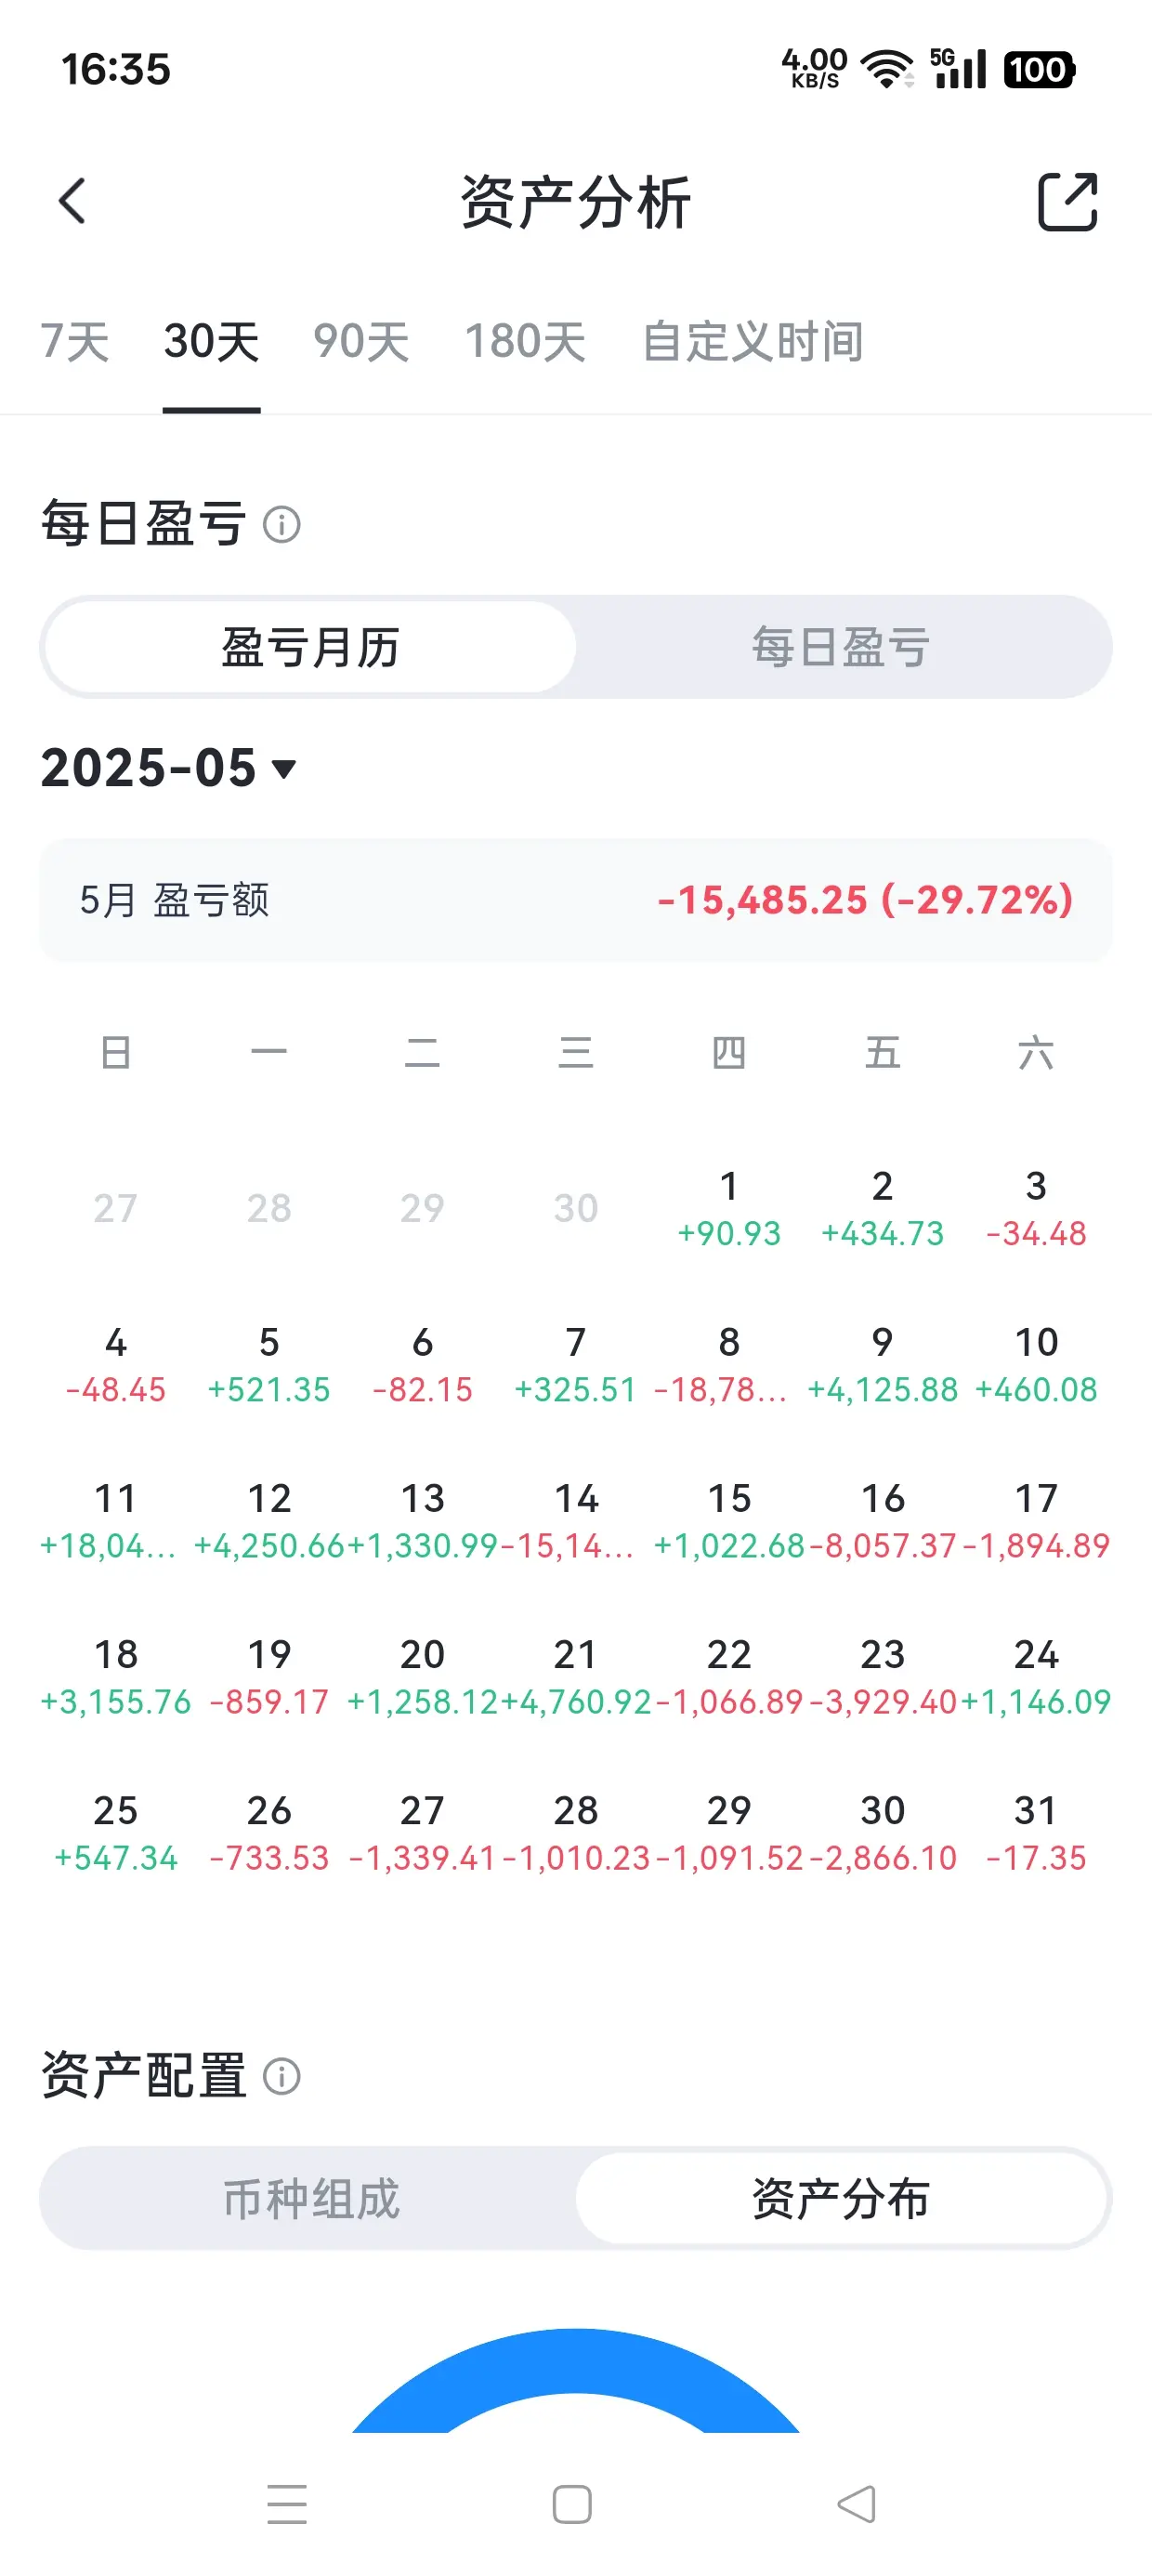
Task: Select 资产分布 segment
Action: (x=841, y=2198)
